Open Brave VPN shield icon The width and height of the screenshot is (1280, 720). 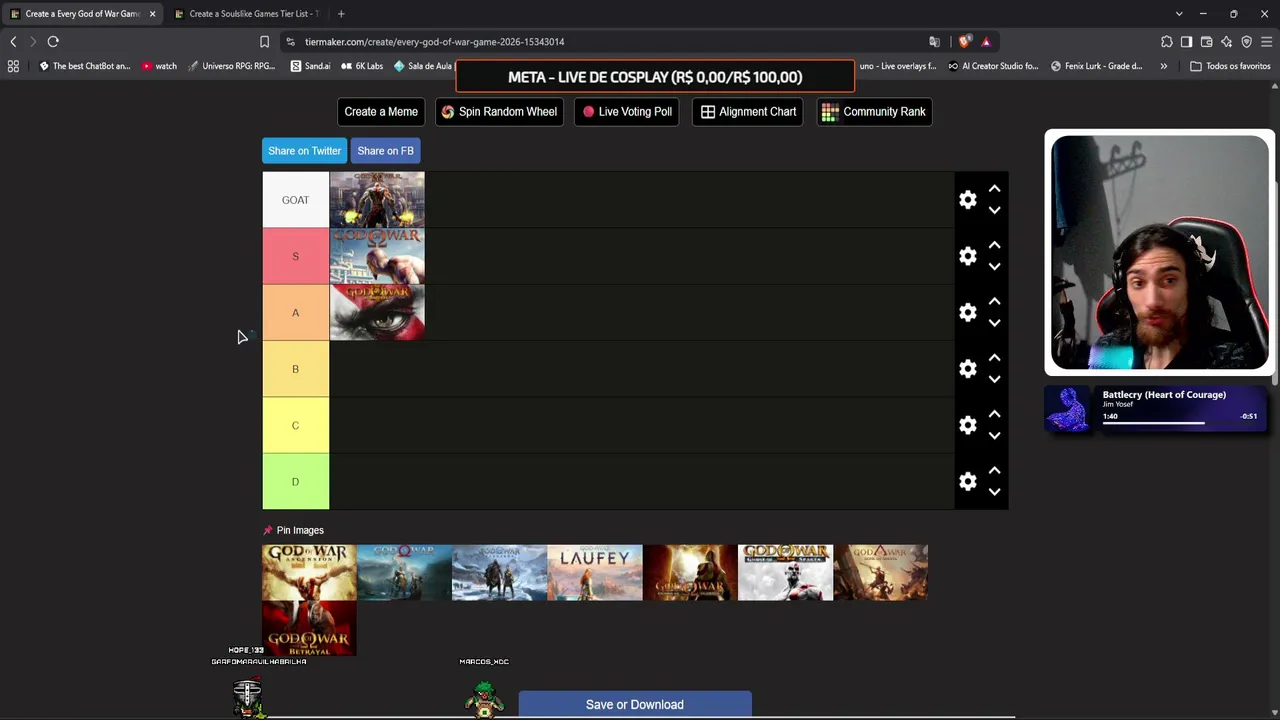pyautogui.click(x=1246, y=42)
